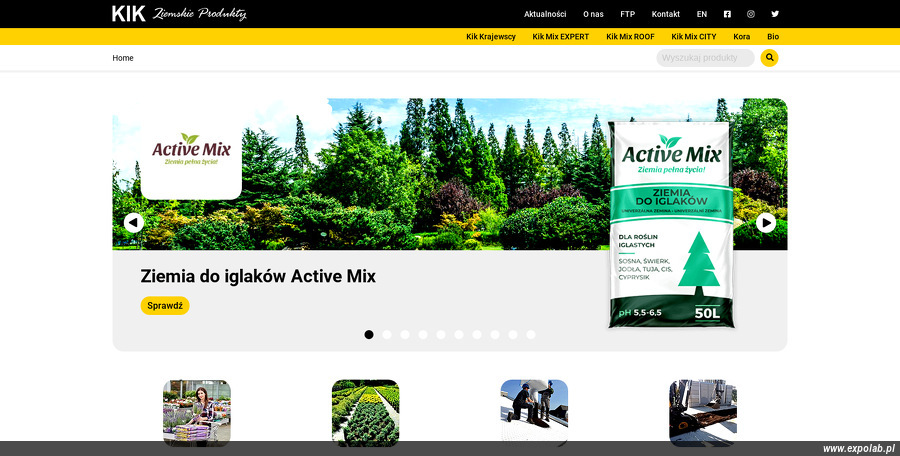Screen dimensions: 900x456
Task: Open the Facebook social icon
Action: [727, 14]
